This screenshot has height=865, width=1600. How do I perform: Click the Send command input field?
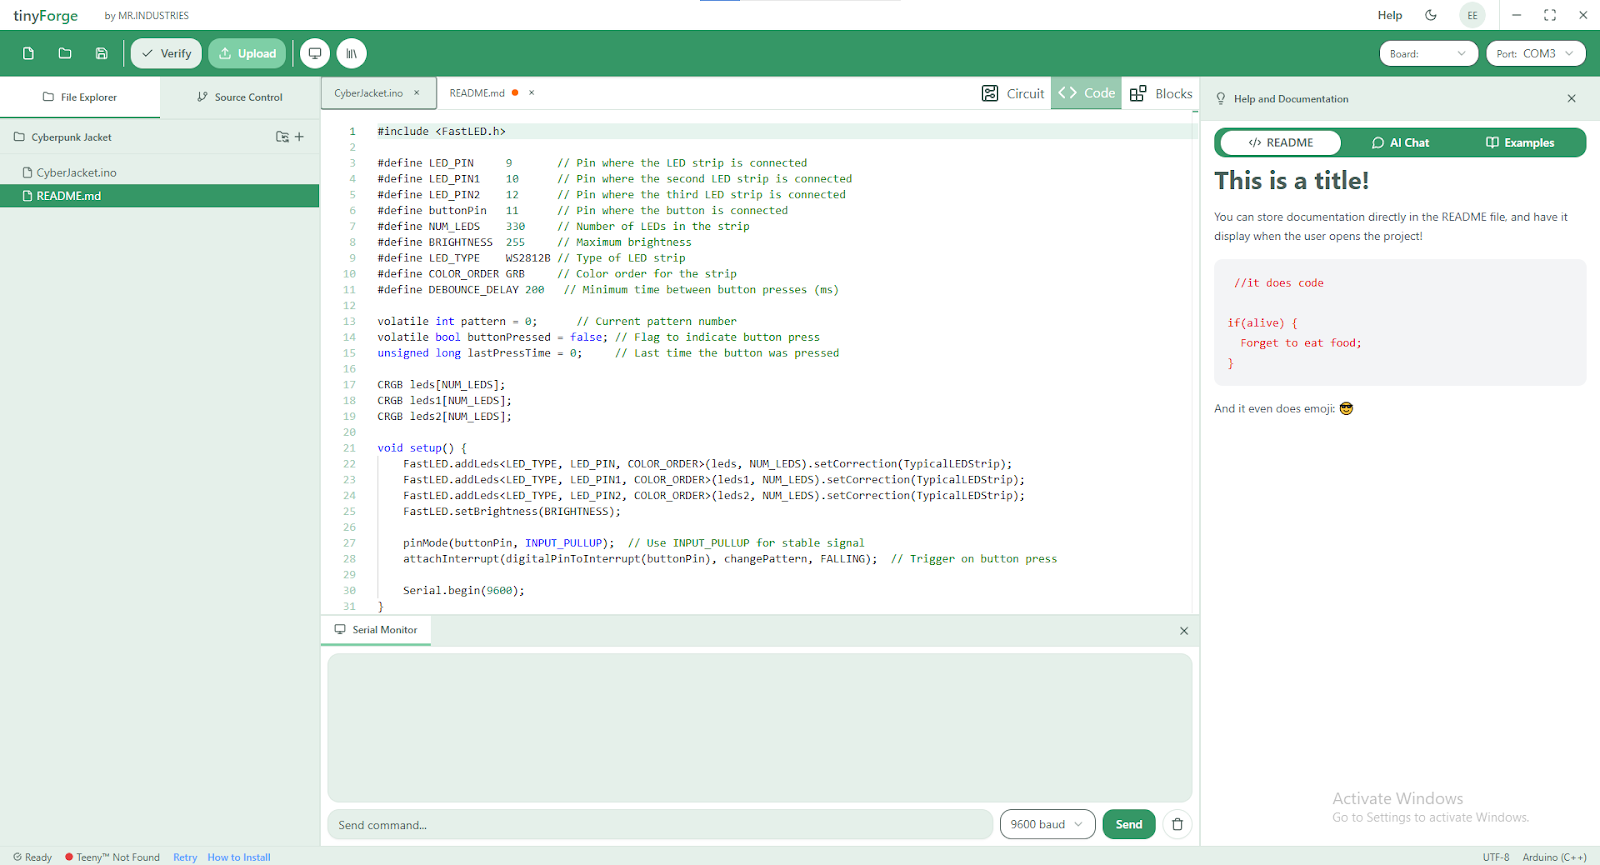coord(660,824)
